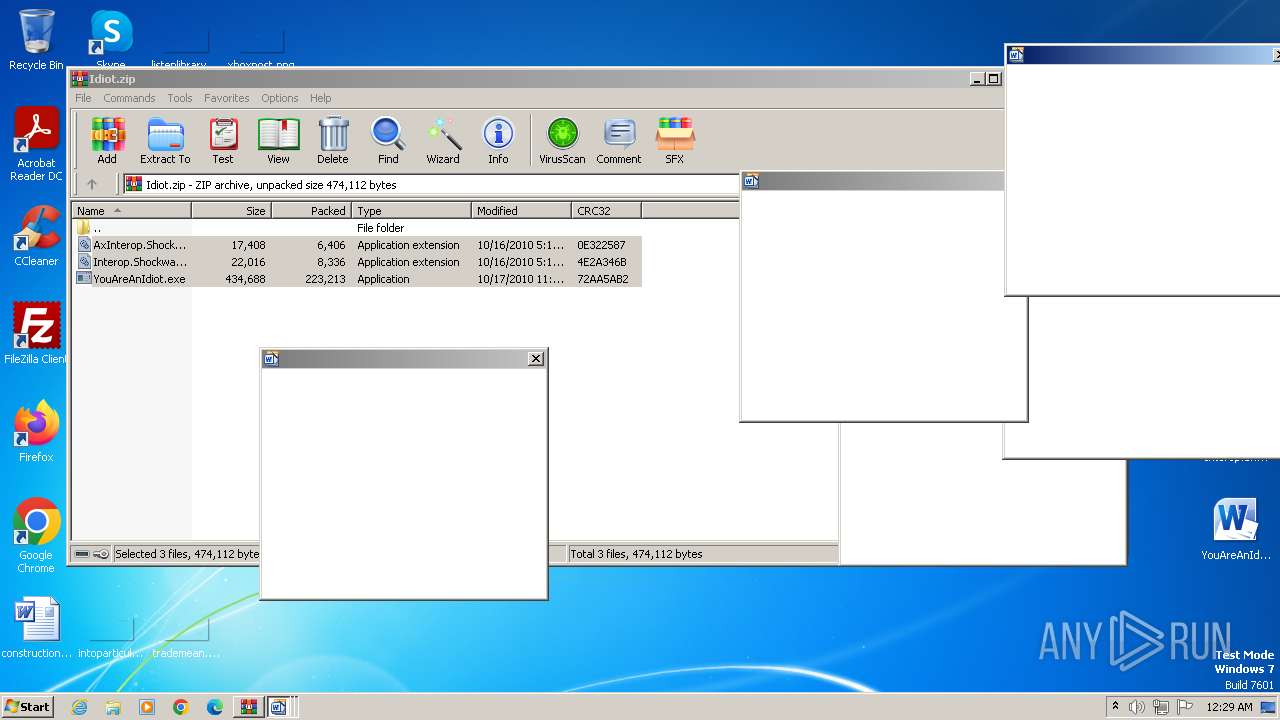Open the Tools menu
This screenshot has width=1280, height=720.
click(x=180, y=98)
